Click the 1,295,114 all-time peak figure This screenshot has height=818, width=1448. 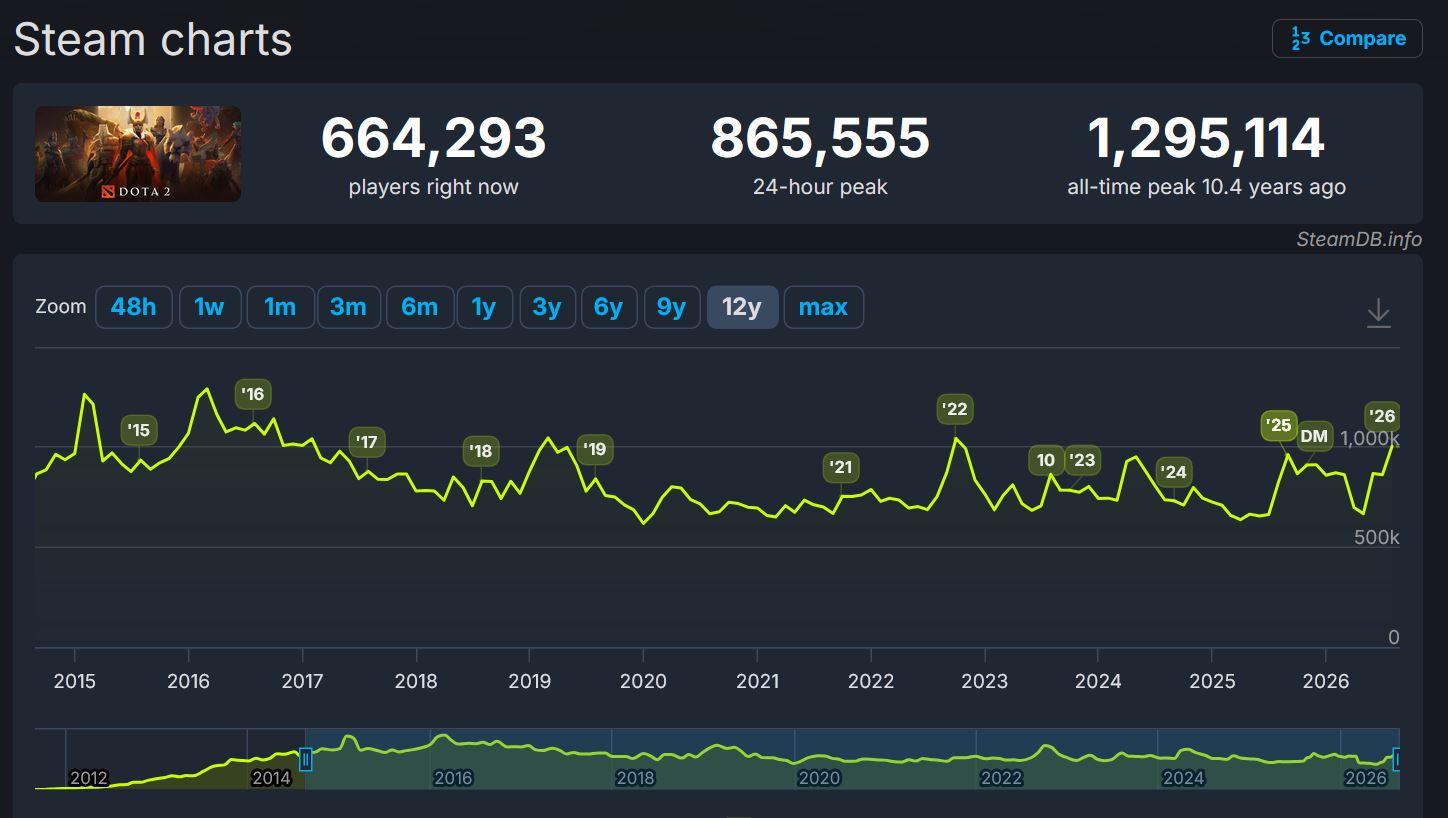(x=1206, y=138)
